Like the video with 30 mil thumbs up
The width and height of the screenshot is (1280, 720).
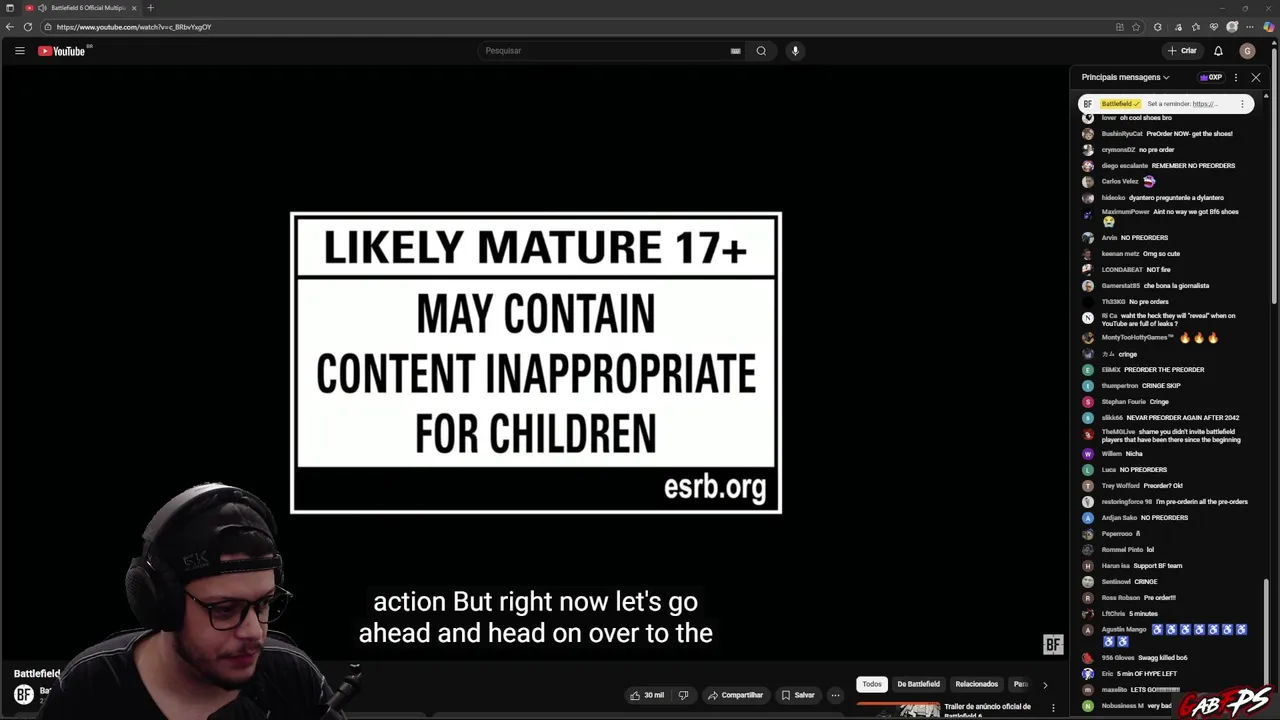[648, 695]
